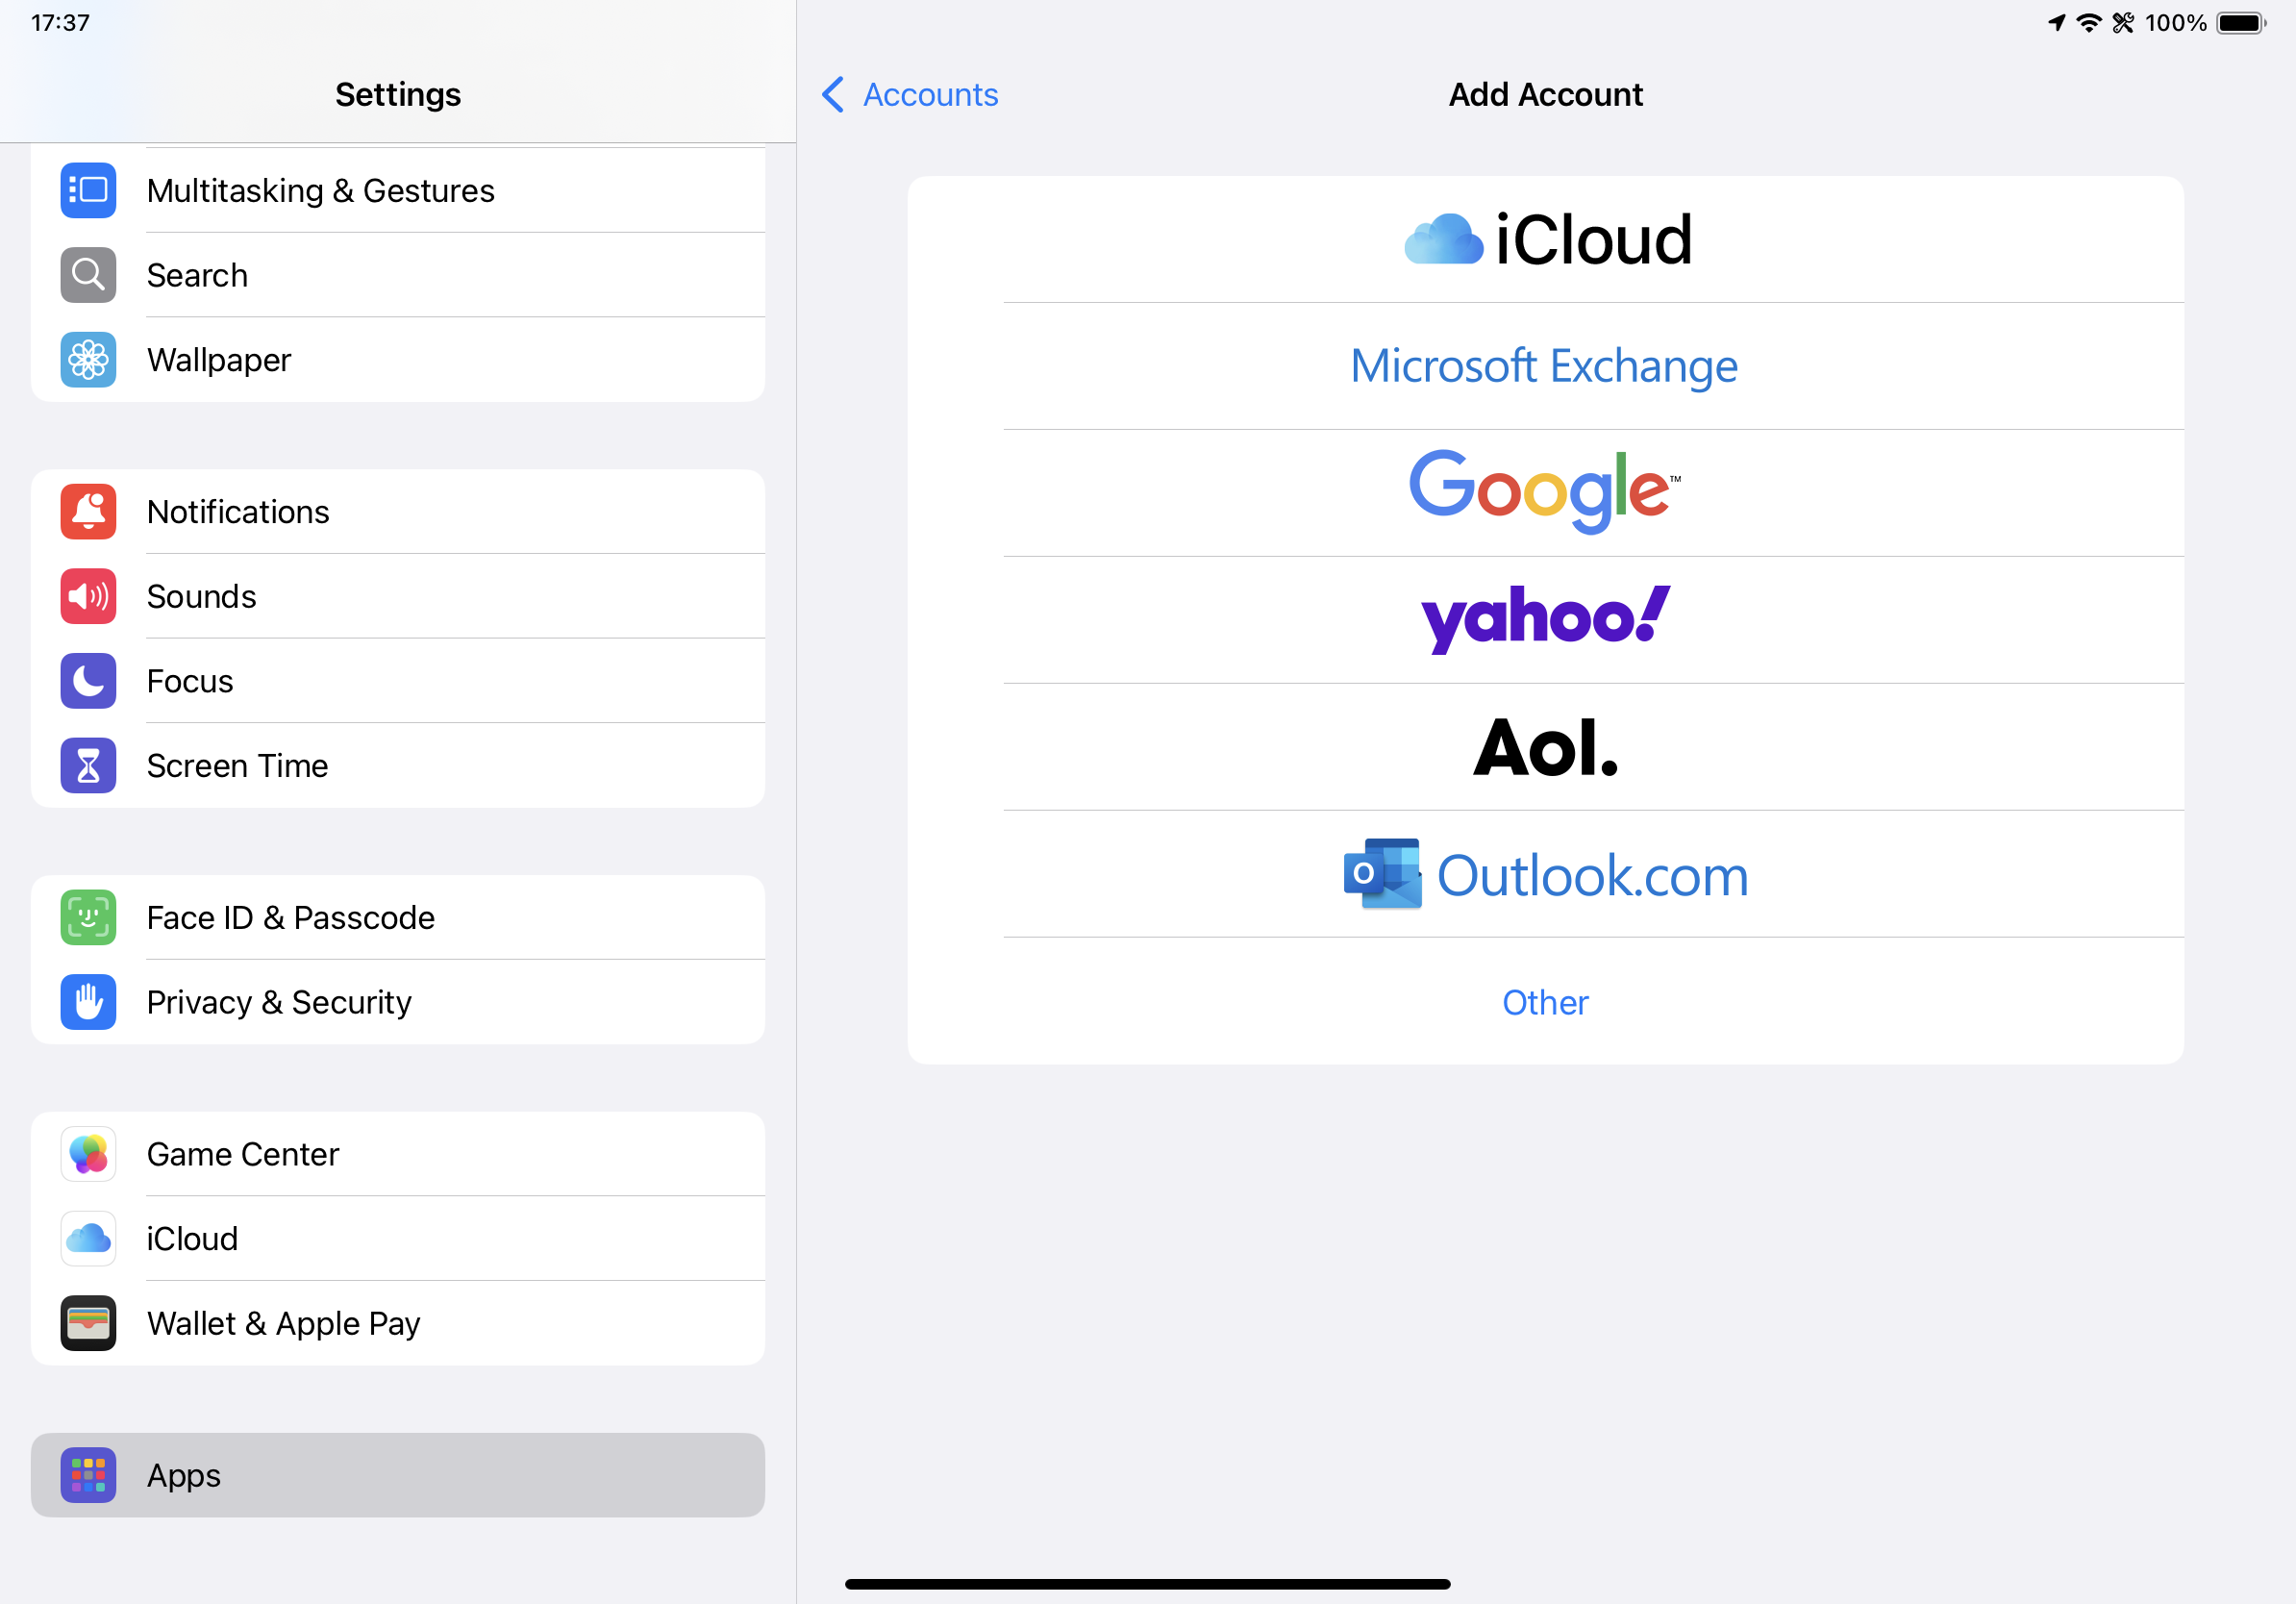Open Screen Time hourglass icon
This screenshot has height=1604, width=2296.
tap(88, 766)
